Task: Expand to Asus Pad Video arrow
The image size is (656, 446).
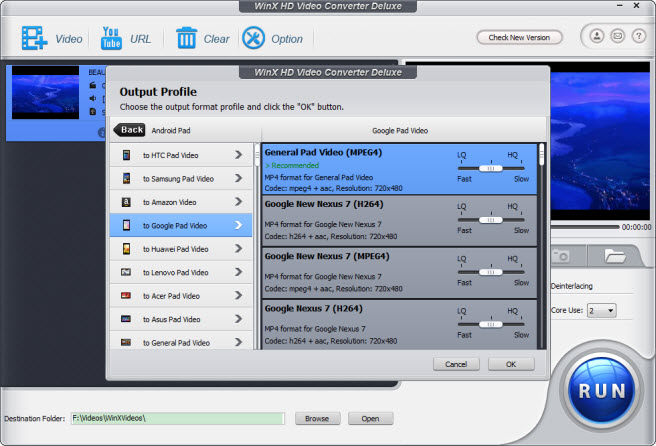Action: (238, 319)
